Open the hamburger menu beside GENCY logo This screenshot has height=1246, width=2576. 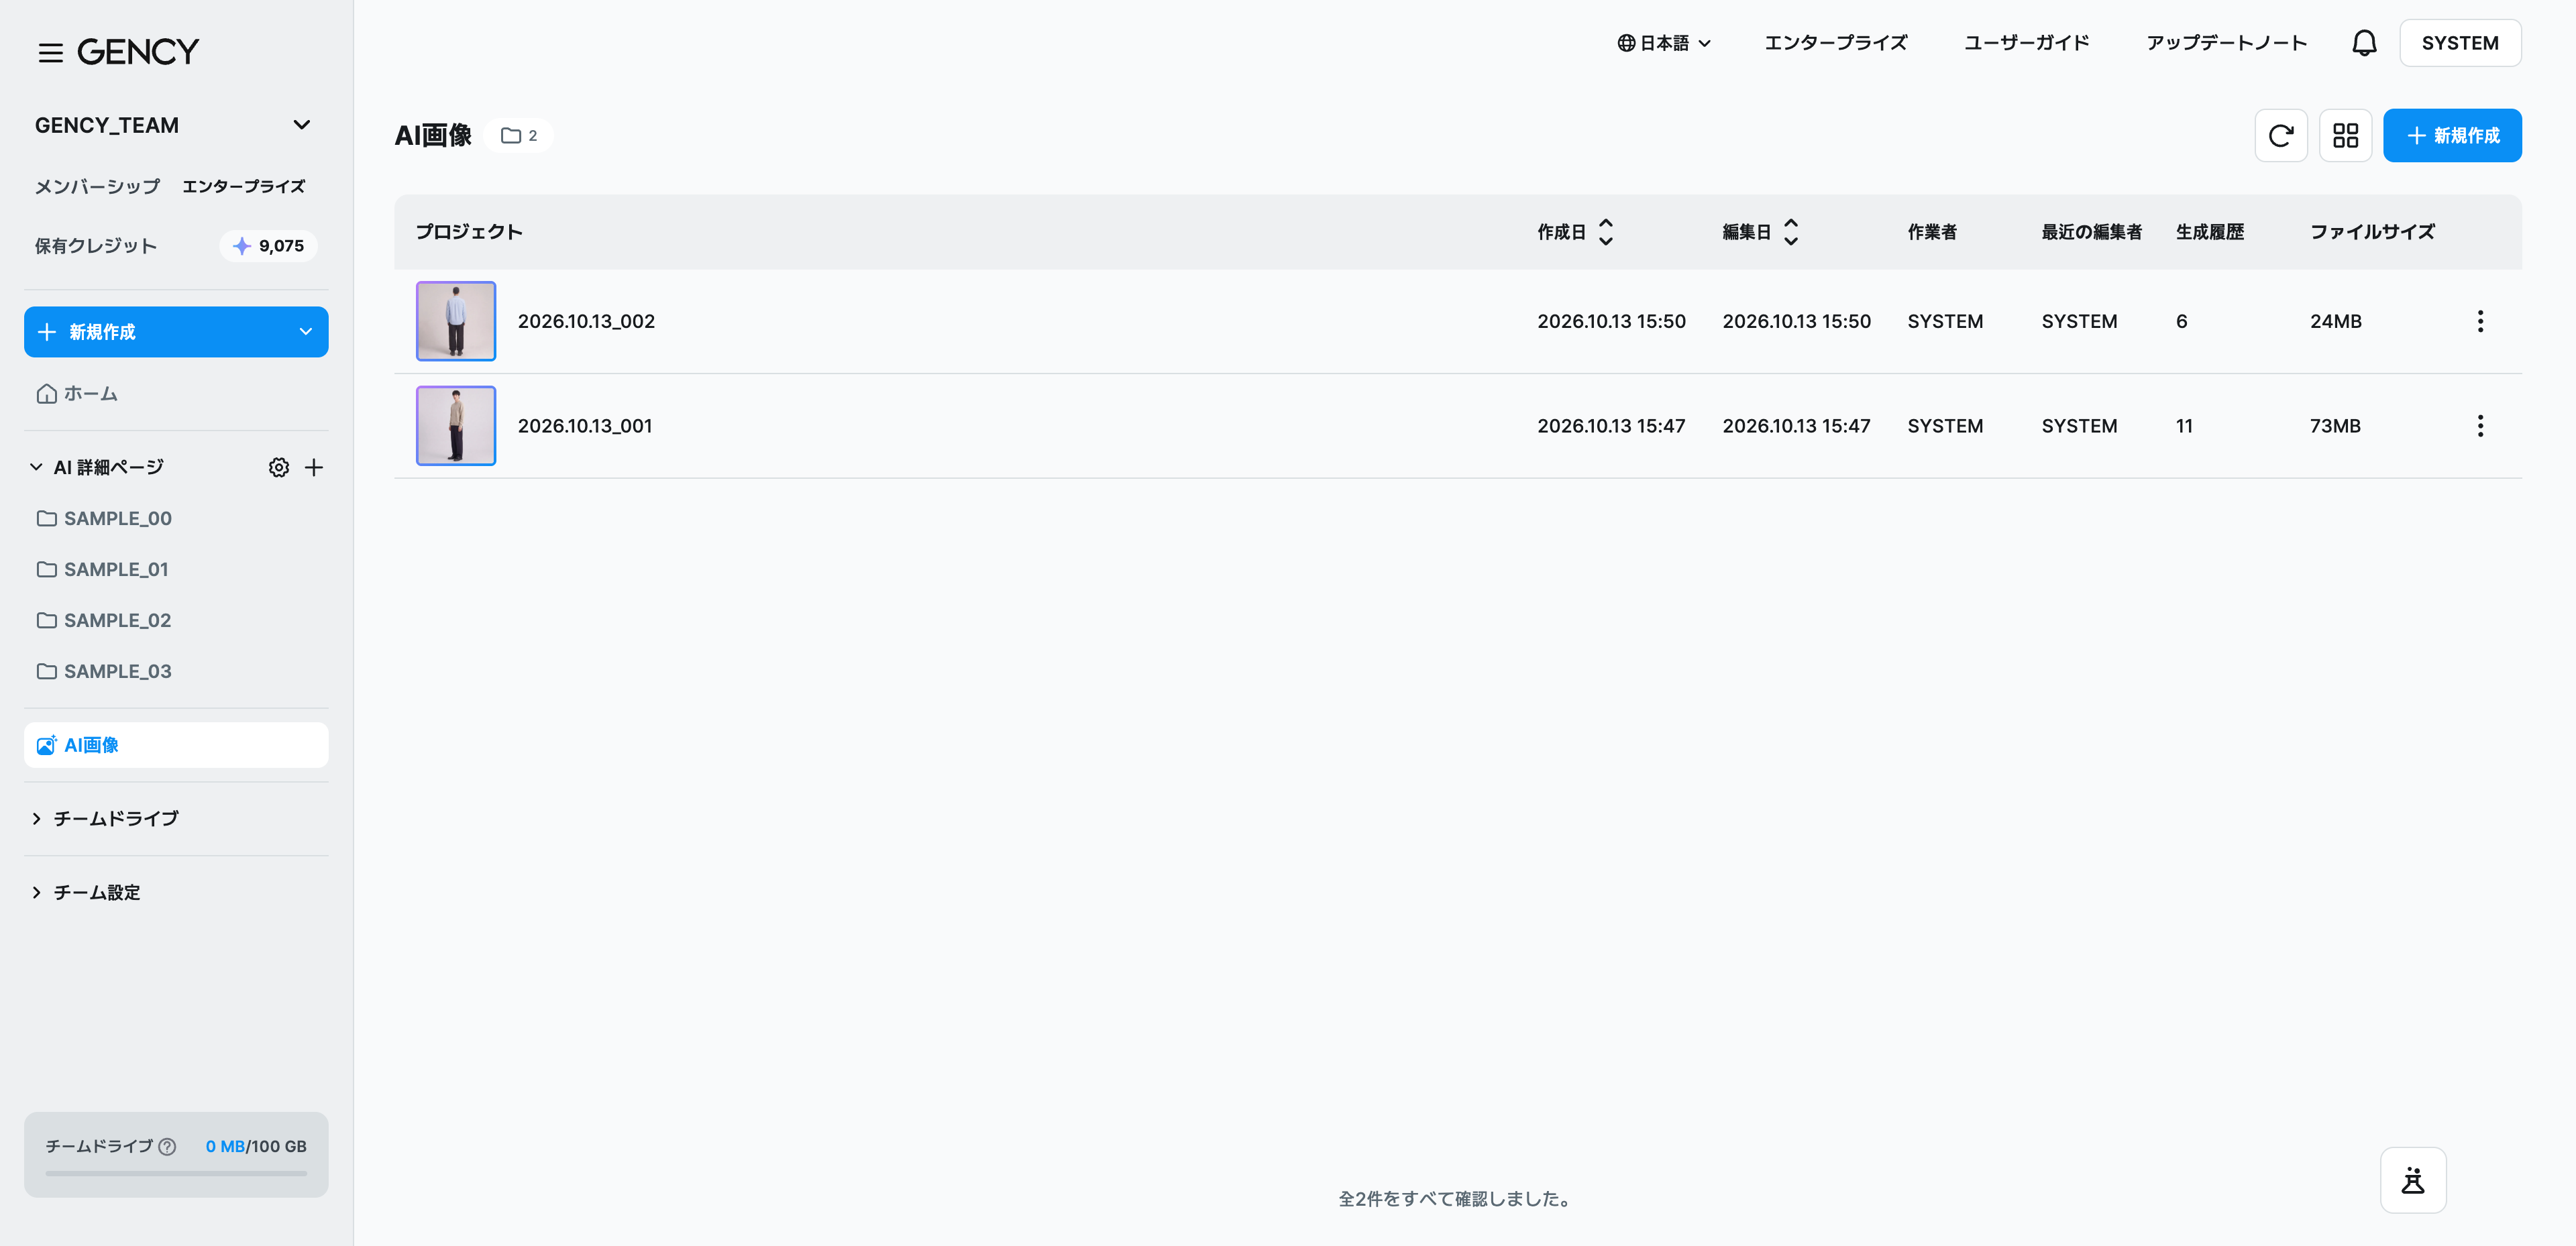tap(50, 52)
